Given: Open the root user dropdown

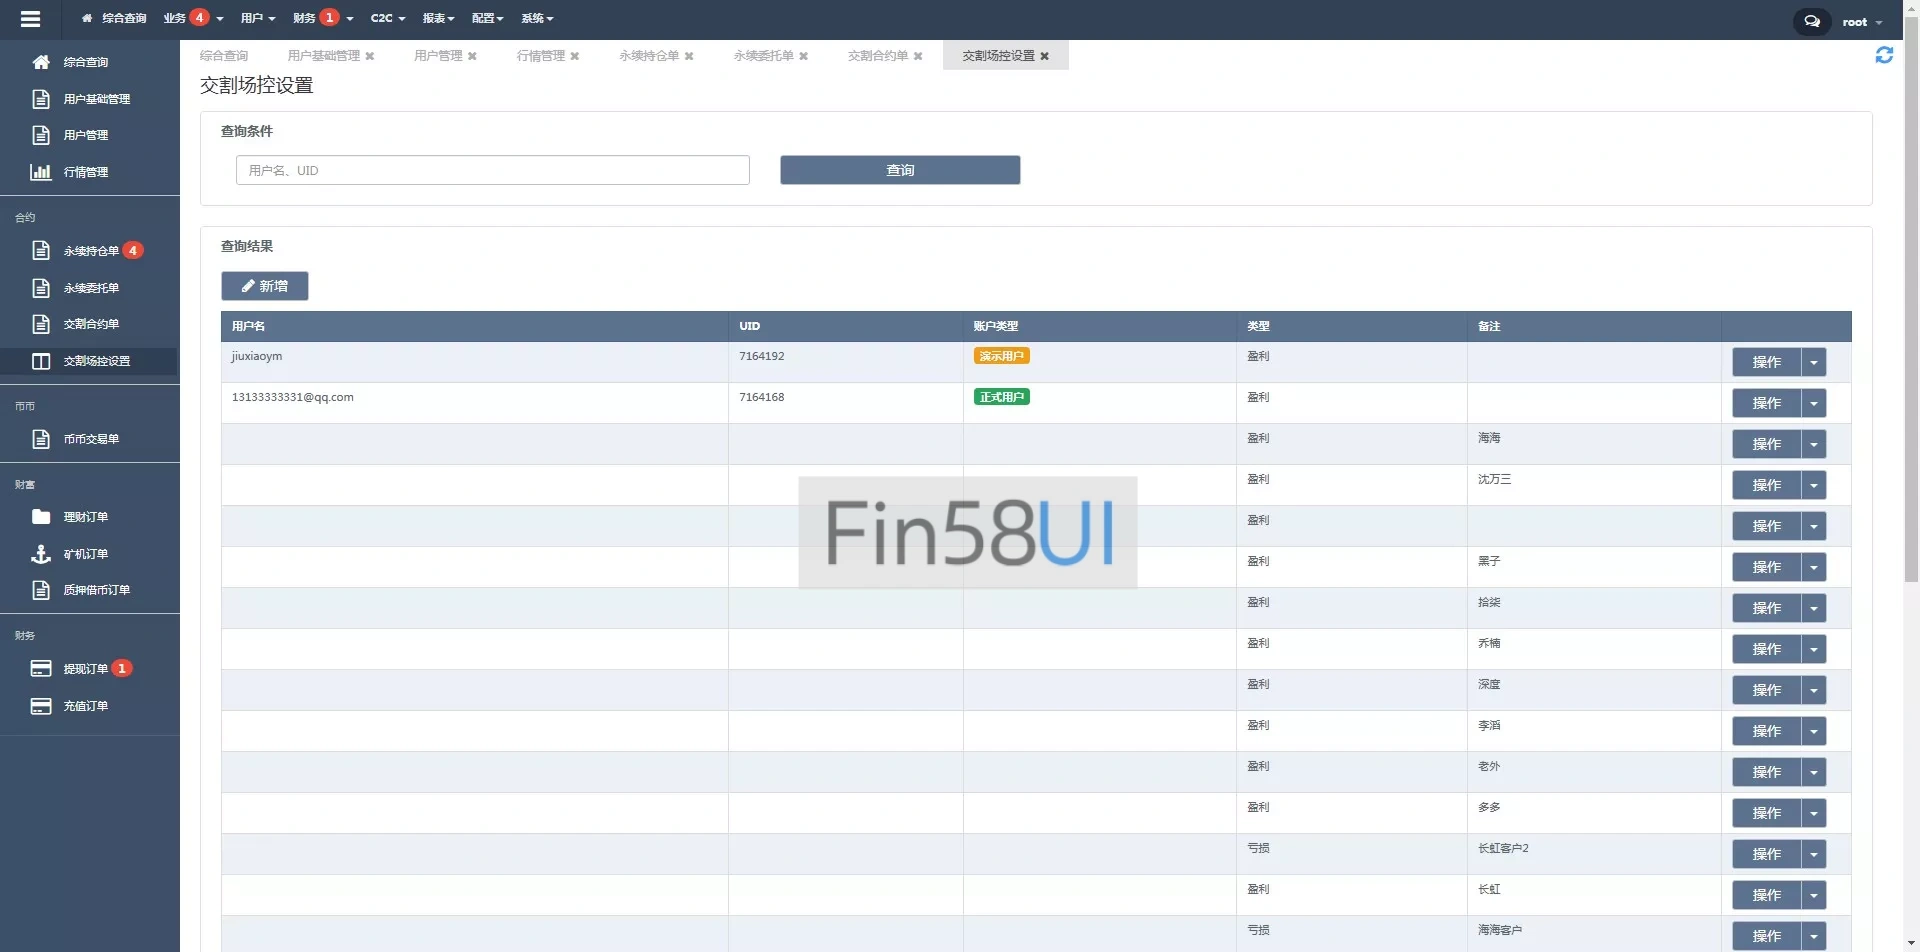Looking at the screenshot, I should 1861,22.
